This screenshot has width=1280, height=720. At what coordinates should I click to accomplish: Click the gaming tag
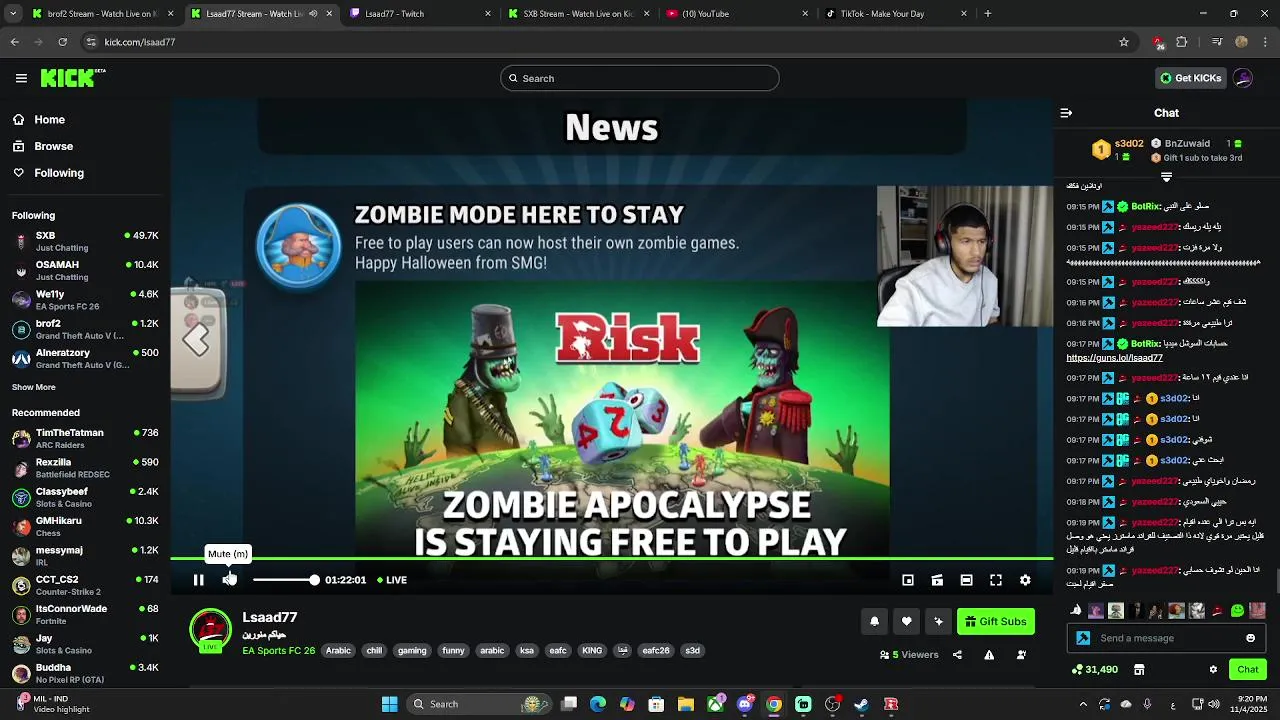click(412, 651)
